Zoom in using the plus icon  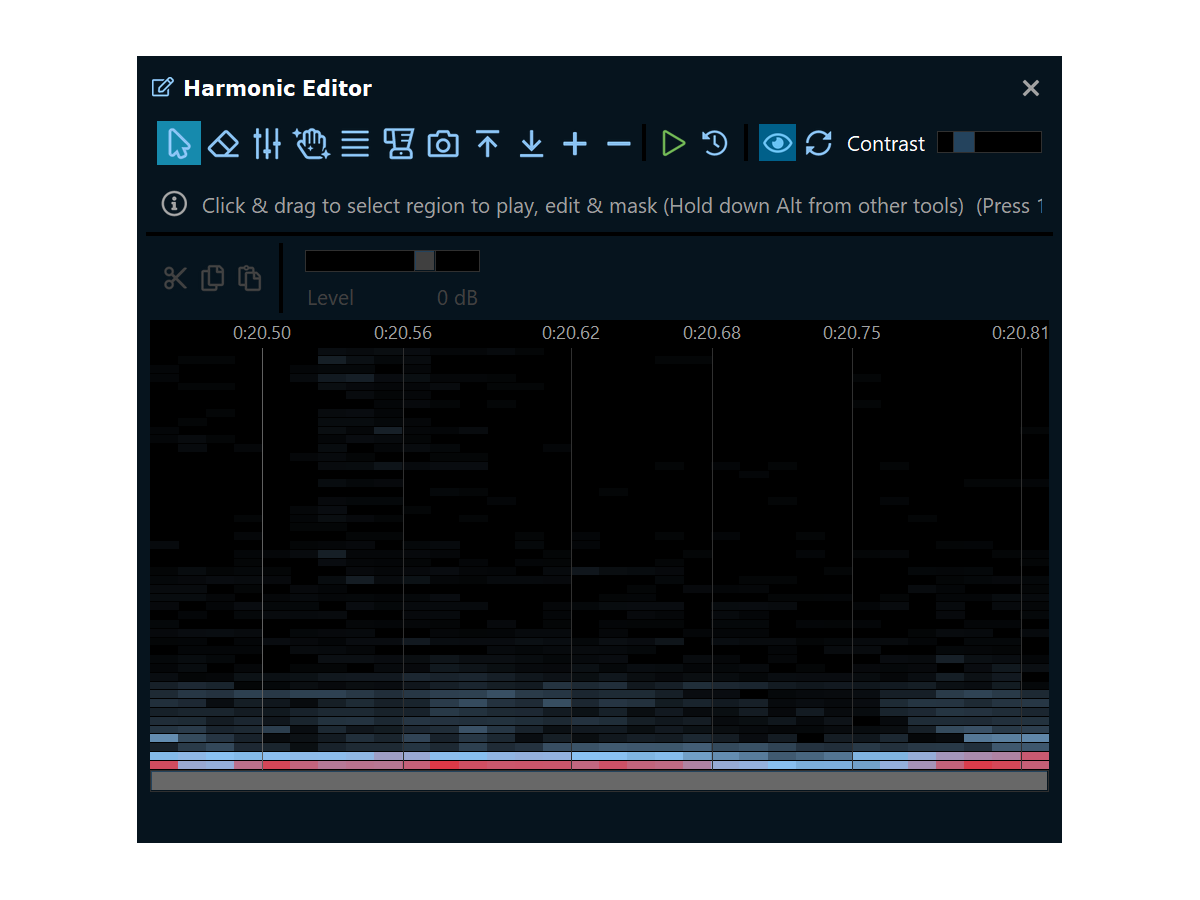(575, 143)
